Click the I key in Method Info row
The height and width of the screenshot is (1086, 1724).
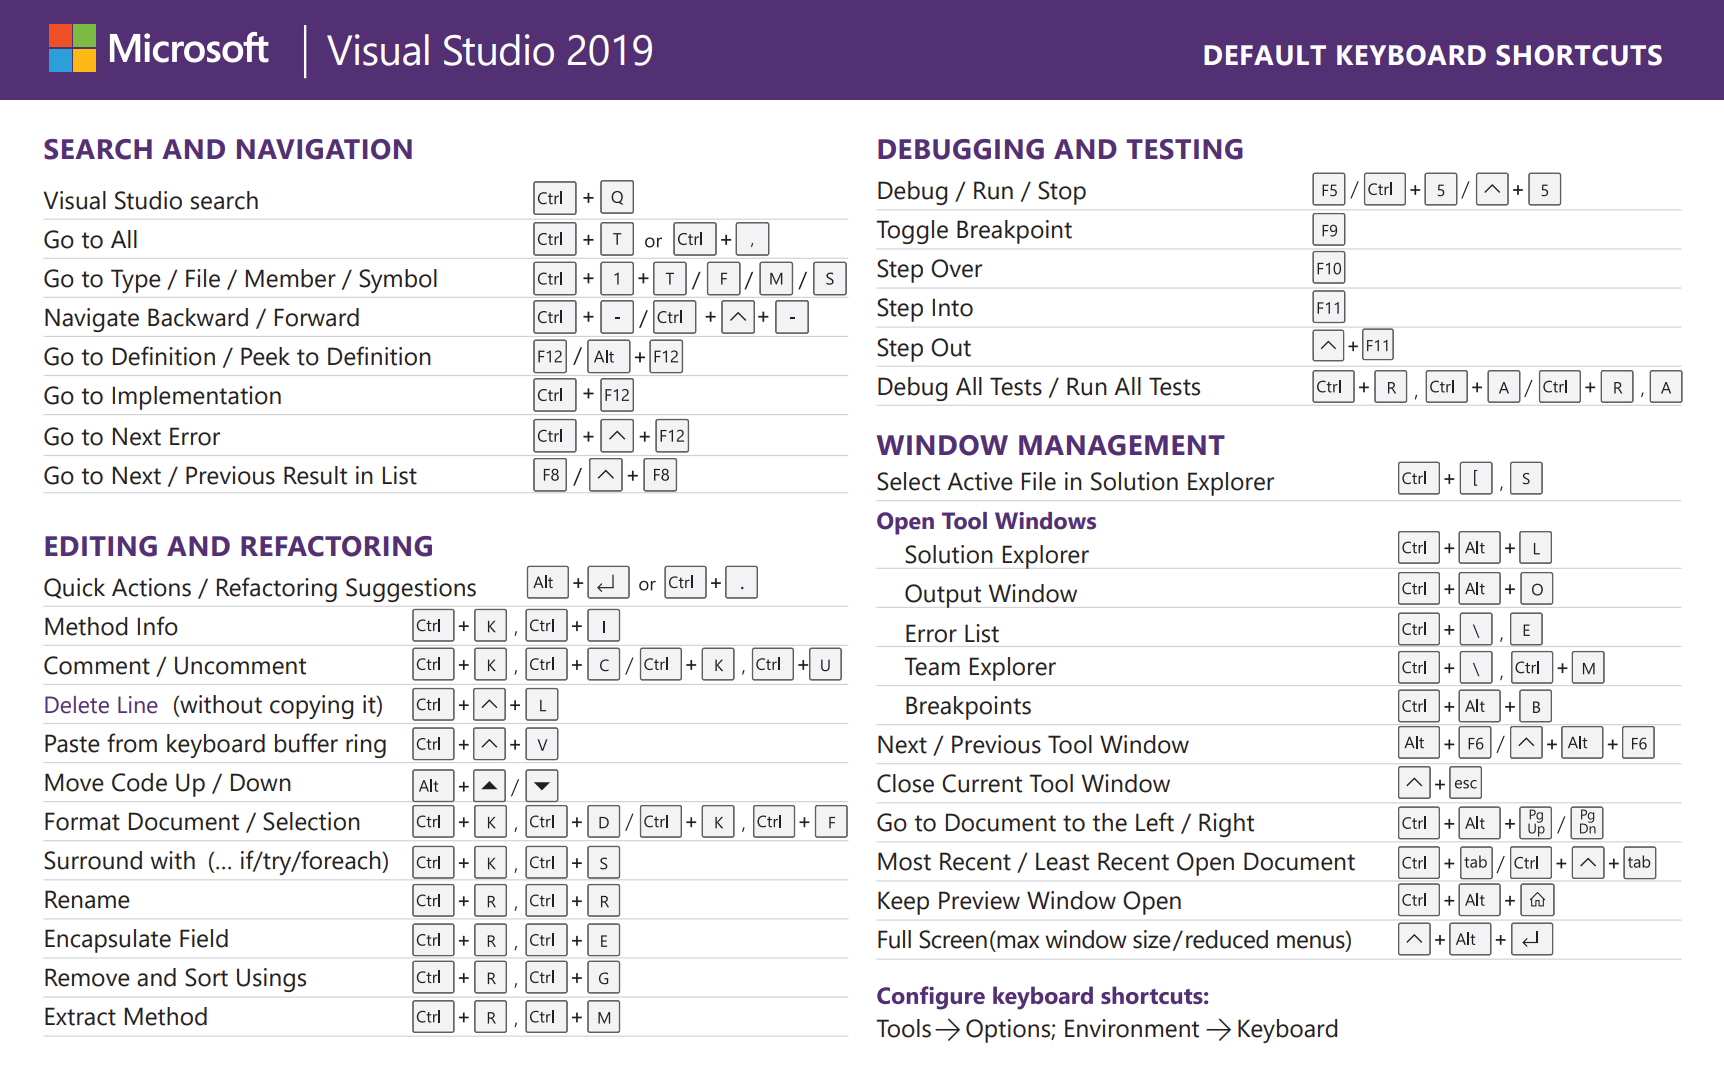[x=603, y=627]
